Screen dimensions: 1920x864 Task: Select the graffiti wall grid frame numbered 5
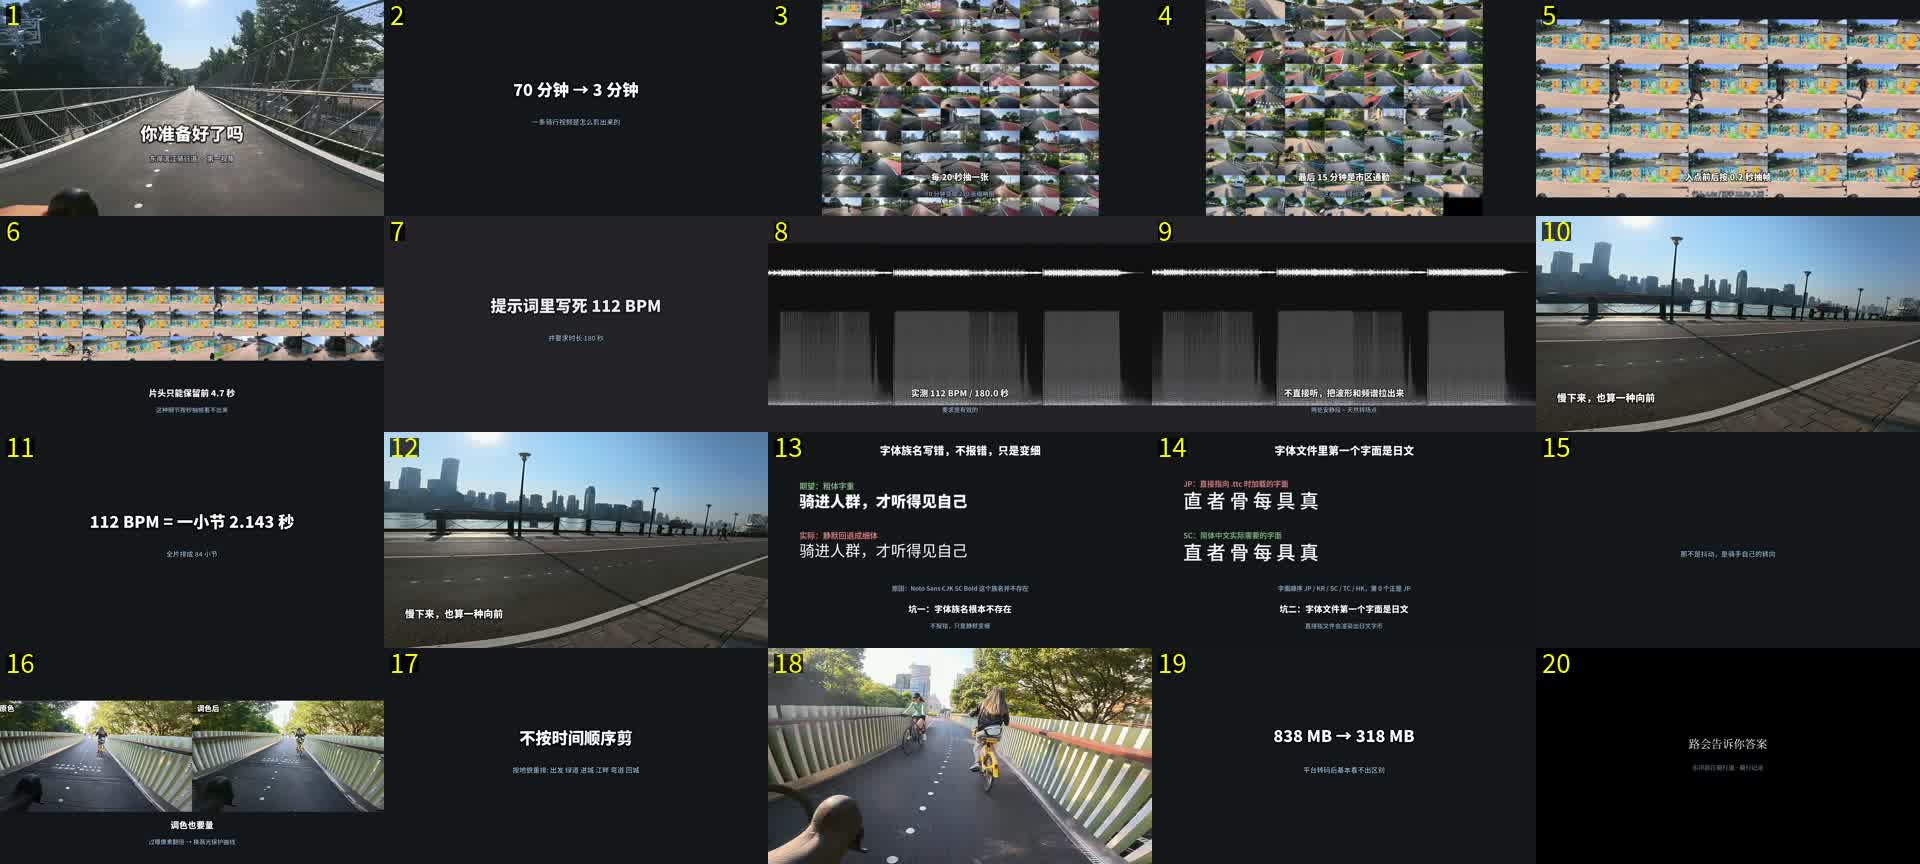(x=1728, y=108)
